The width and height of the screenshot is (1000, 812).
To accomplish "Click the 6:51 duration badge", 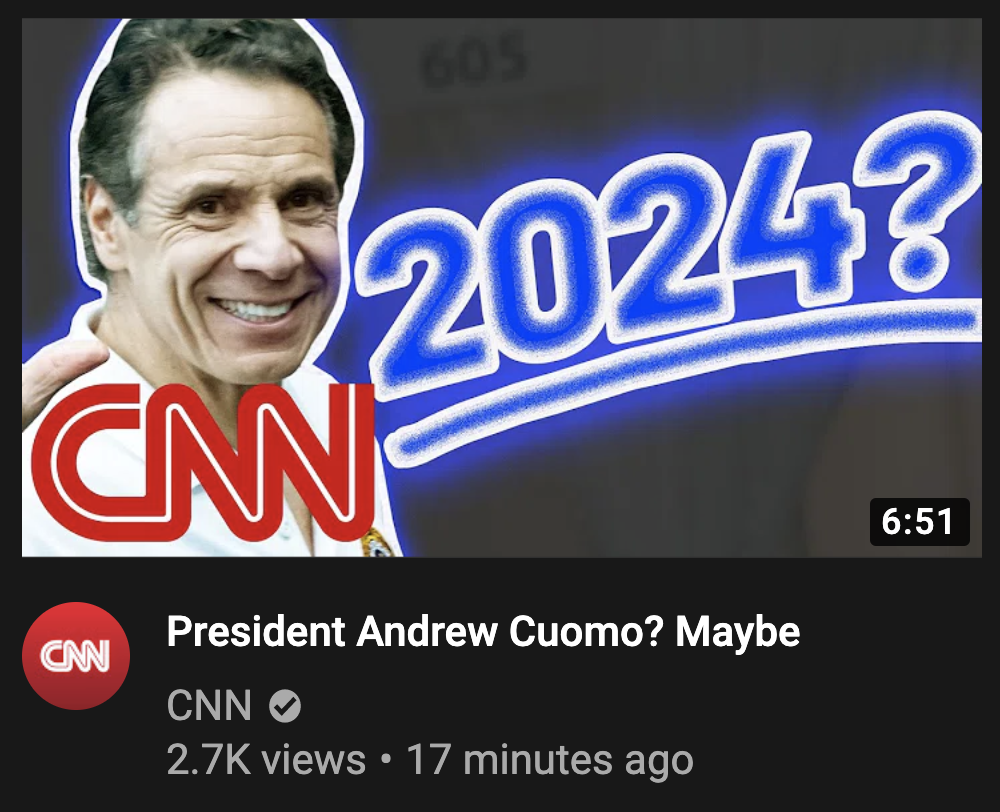I will point(919,522).
